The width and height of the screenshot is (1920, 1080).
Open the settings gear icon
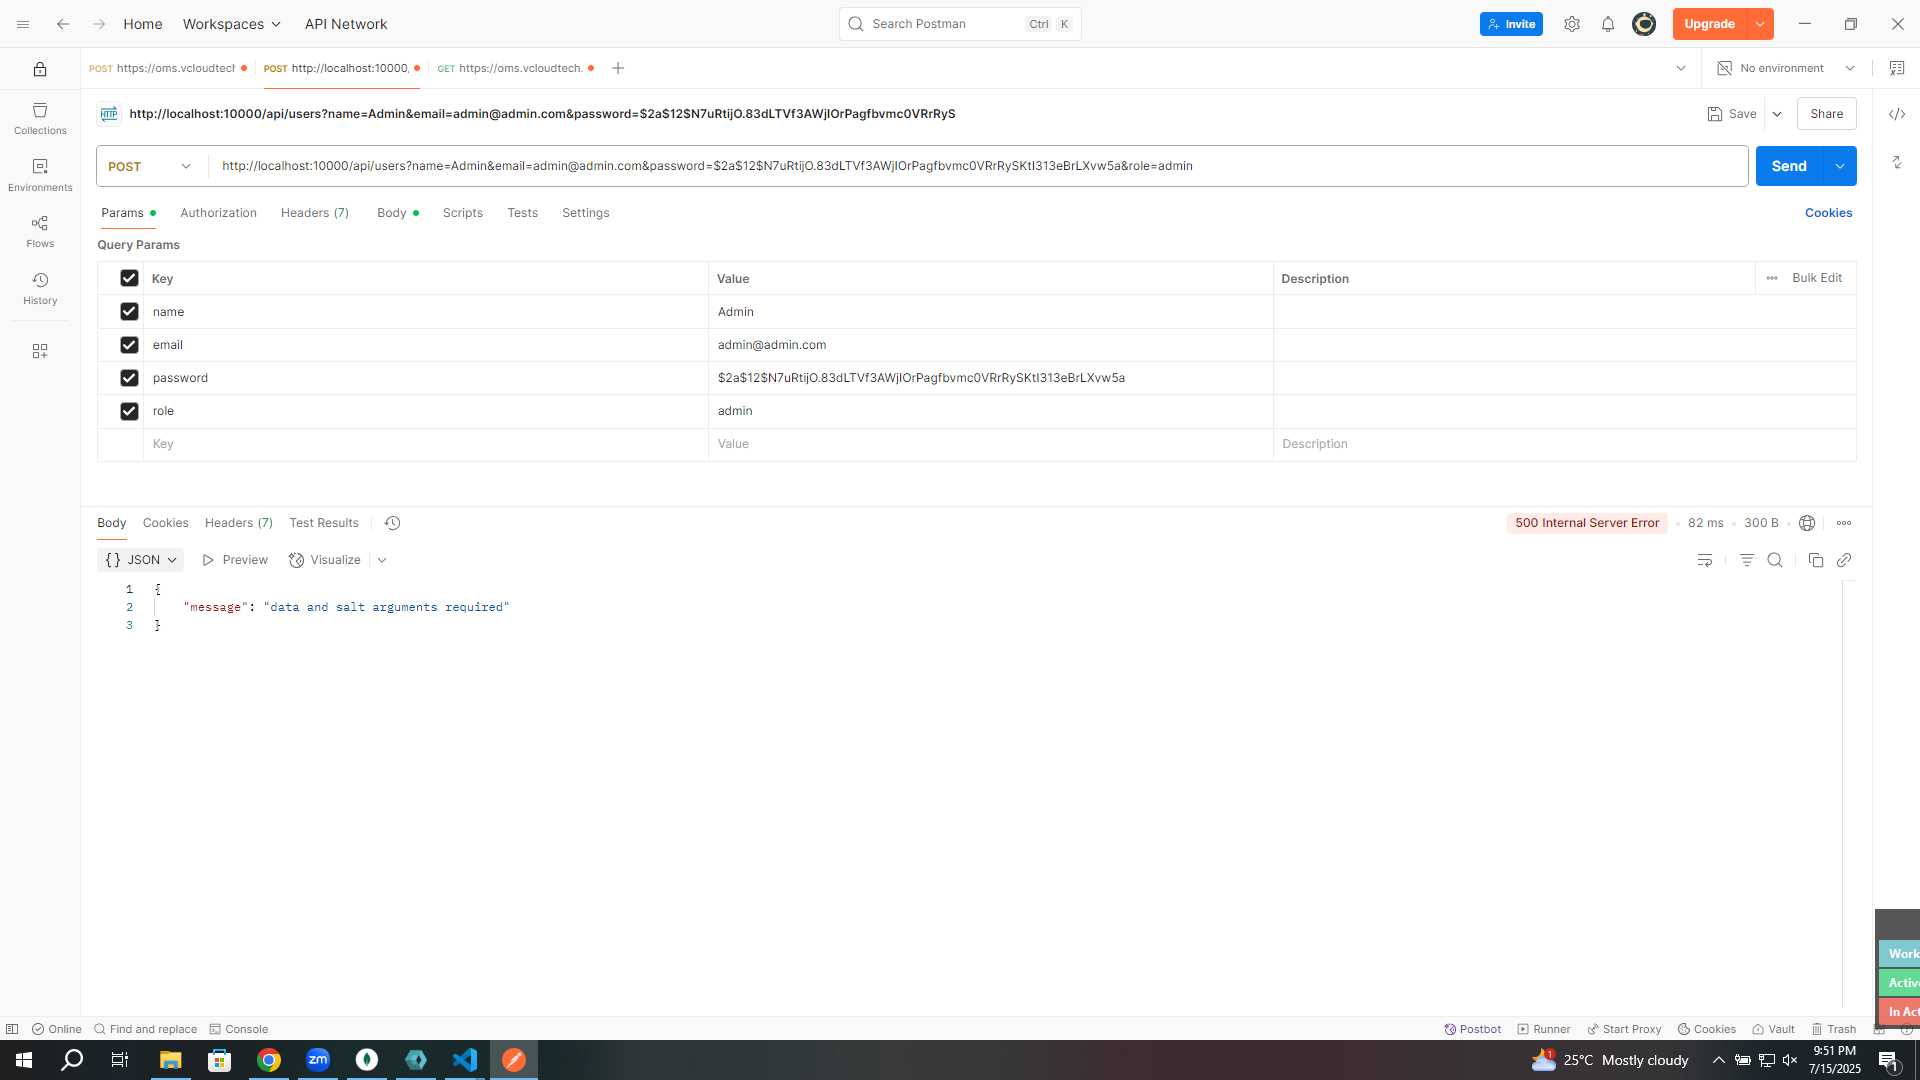click(x=1572, y=24)
